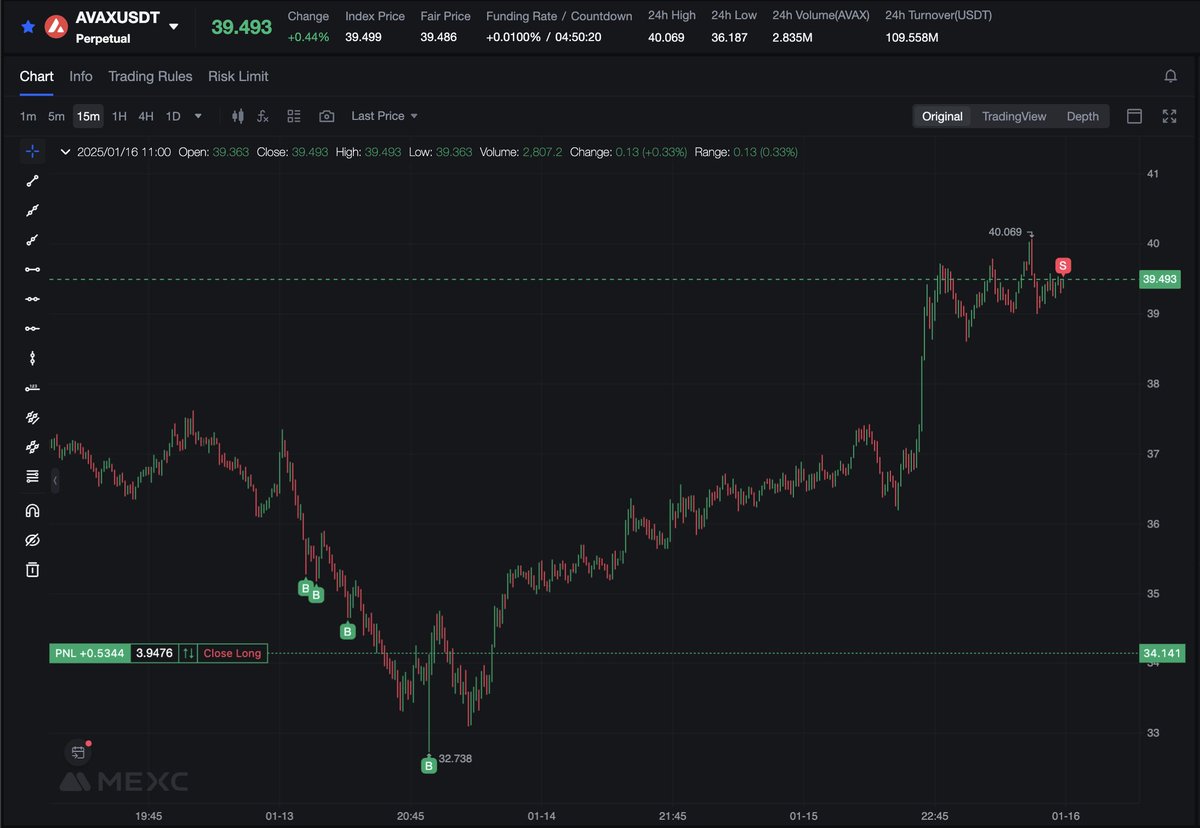Select the price line tool labeled 123
This screenshot has height=828, width=1200.
pyautogui.click(x=32, y=387)
